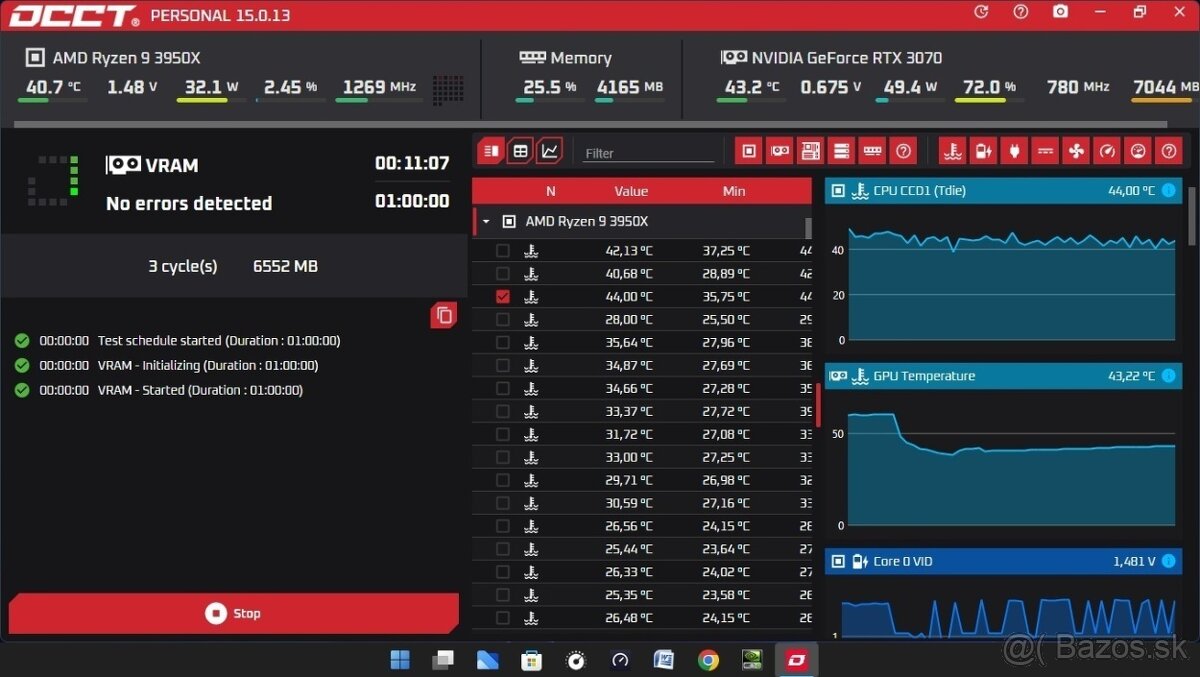Select the voltage filter icon
The width and height of the screenshot is (1200, 677).
pyautogui.click(x=1045, y=150)
